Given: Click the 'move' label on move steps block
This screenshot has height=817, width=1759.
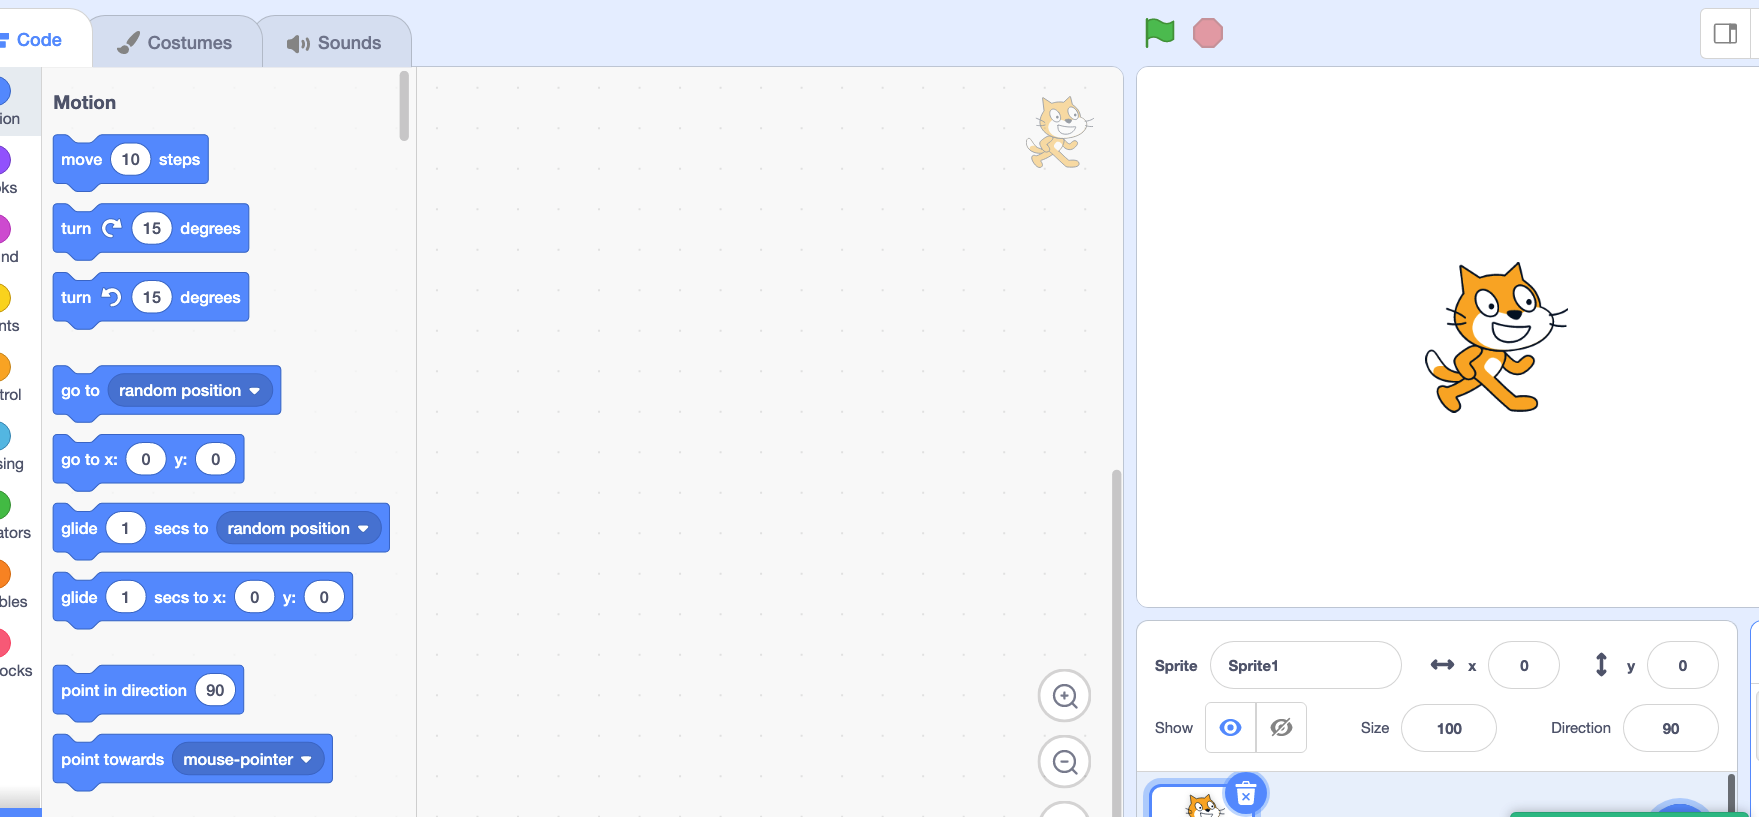Looking at the screenshot, I should tap(81, 160).
